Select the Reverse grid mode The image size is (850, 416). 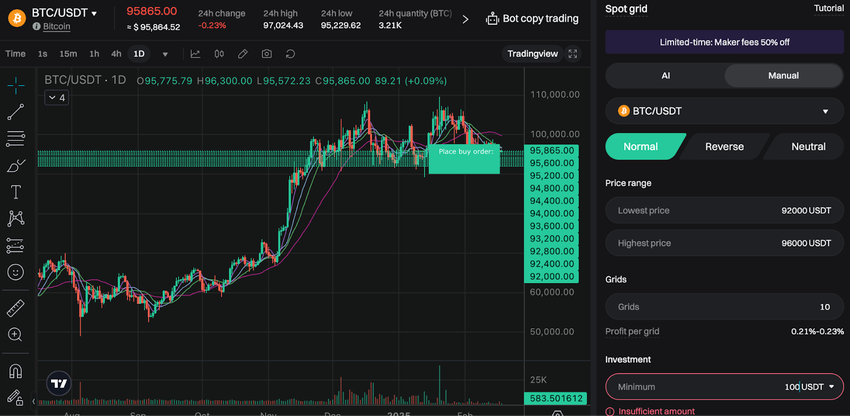[724, 146]
